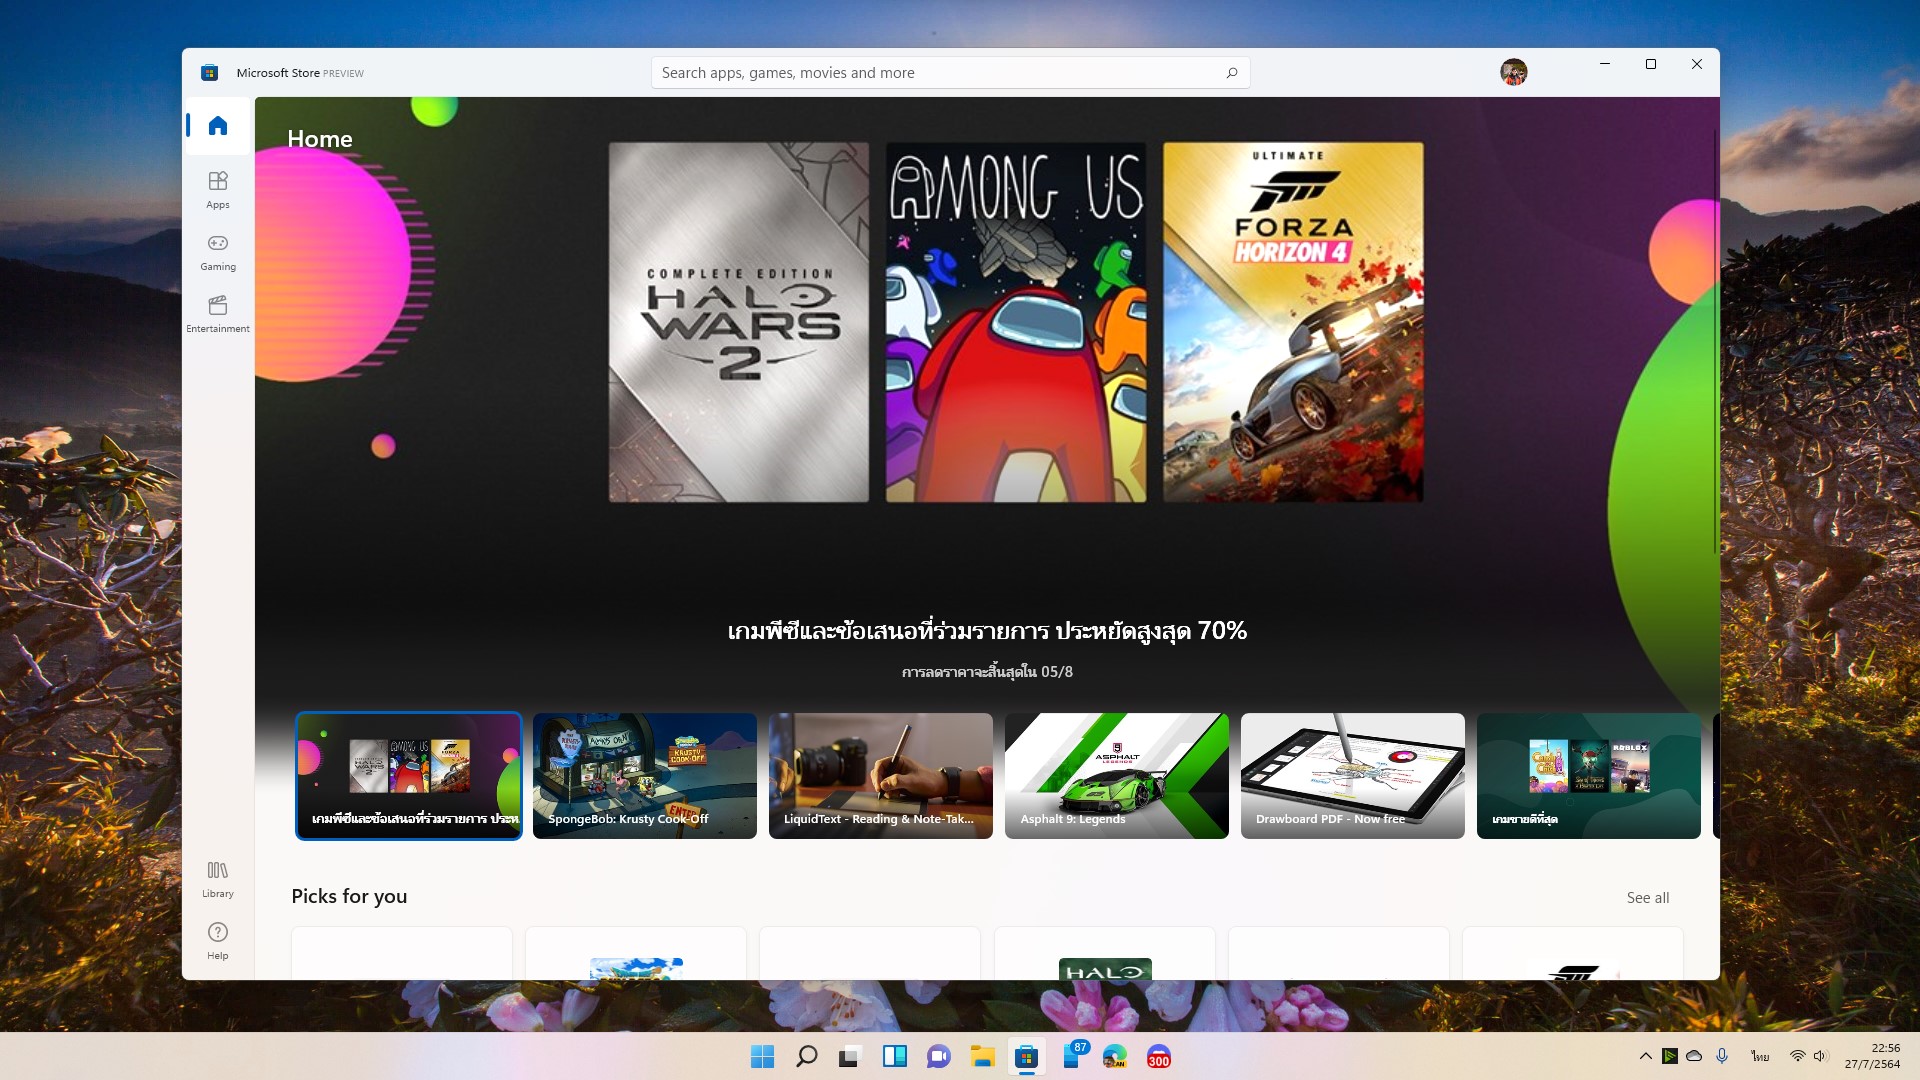Image resolution: width=1920 pixels, height=1080 pixels.
Task: Minimize the Microsoft Store window
Action: (1605, 64)
